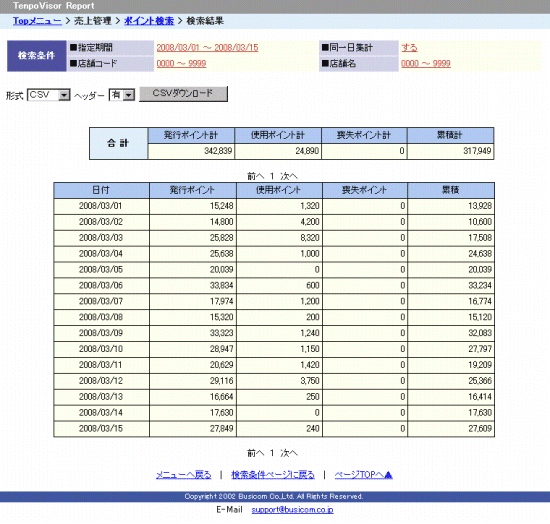The height and width of the screenshot is (524, 550).
Task: Click the 累積 column header
Action: point(451,190)
